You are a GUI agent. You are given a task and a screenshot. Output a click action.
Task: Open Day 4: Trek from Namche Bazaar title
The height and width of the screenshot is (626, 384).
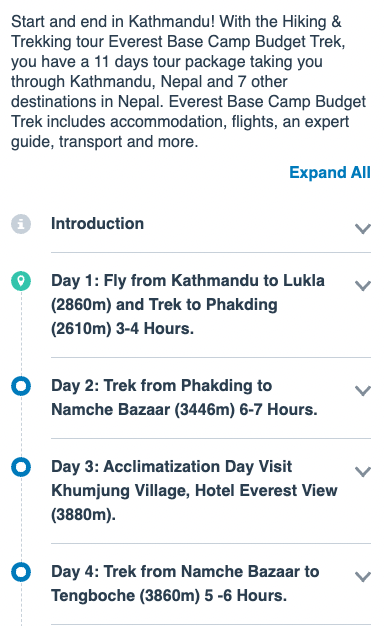click(x=185, y=583)
